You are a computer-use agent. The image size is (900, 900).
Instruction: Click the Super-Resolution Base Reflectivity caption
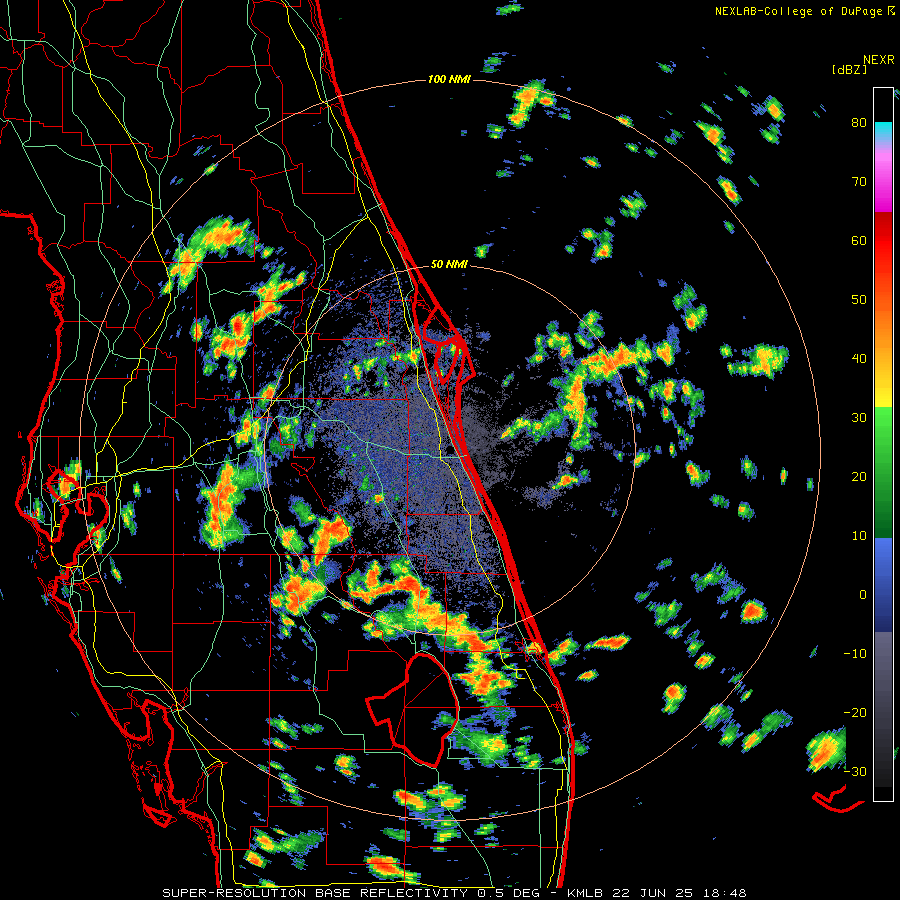point(454,893)
